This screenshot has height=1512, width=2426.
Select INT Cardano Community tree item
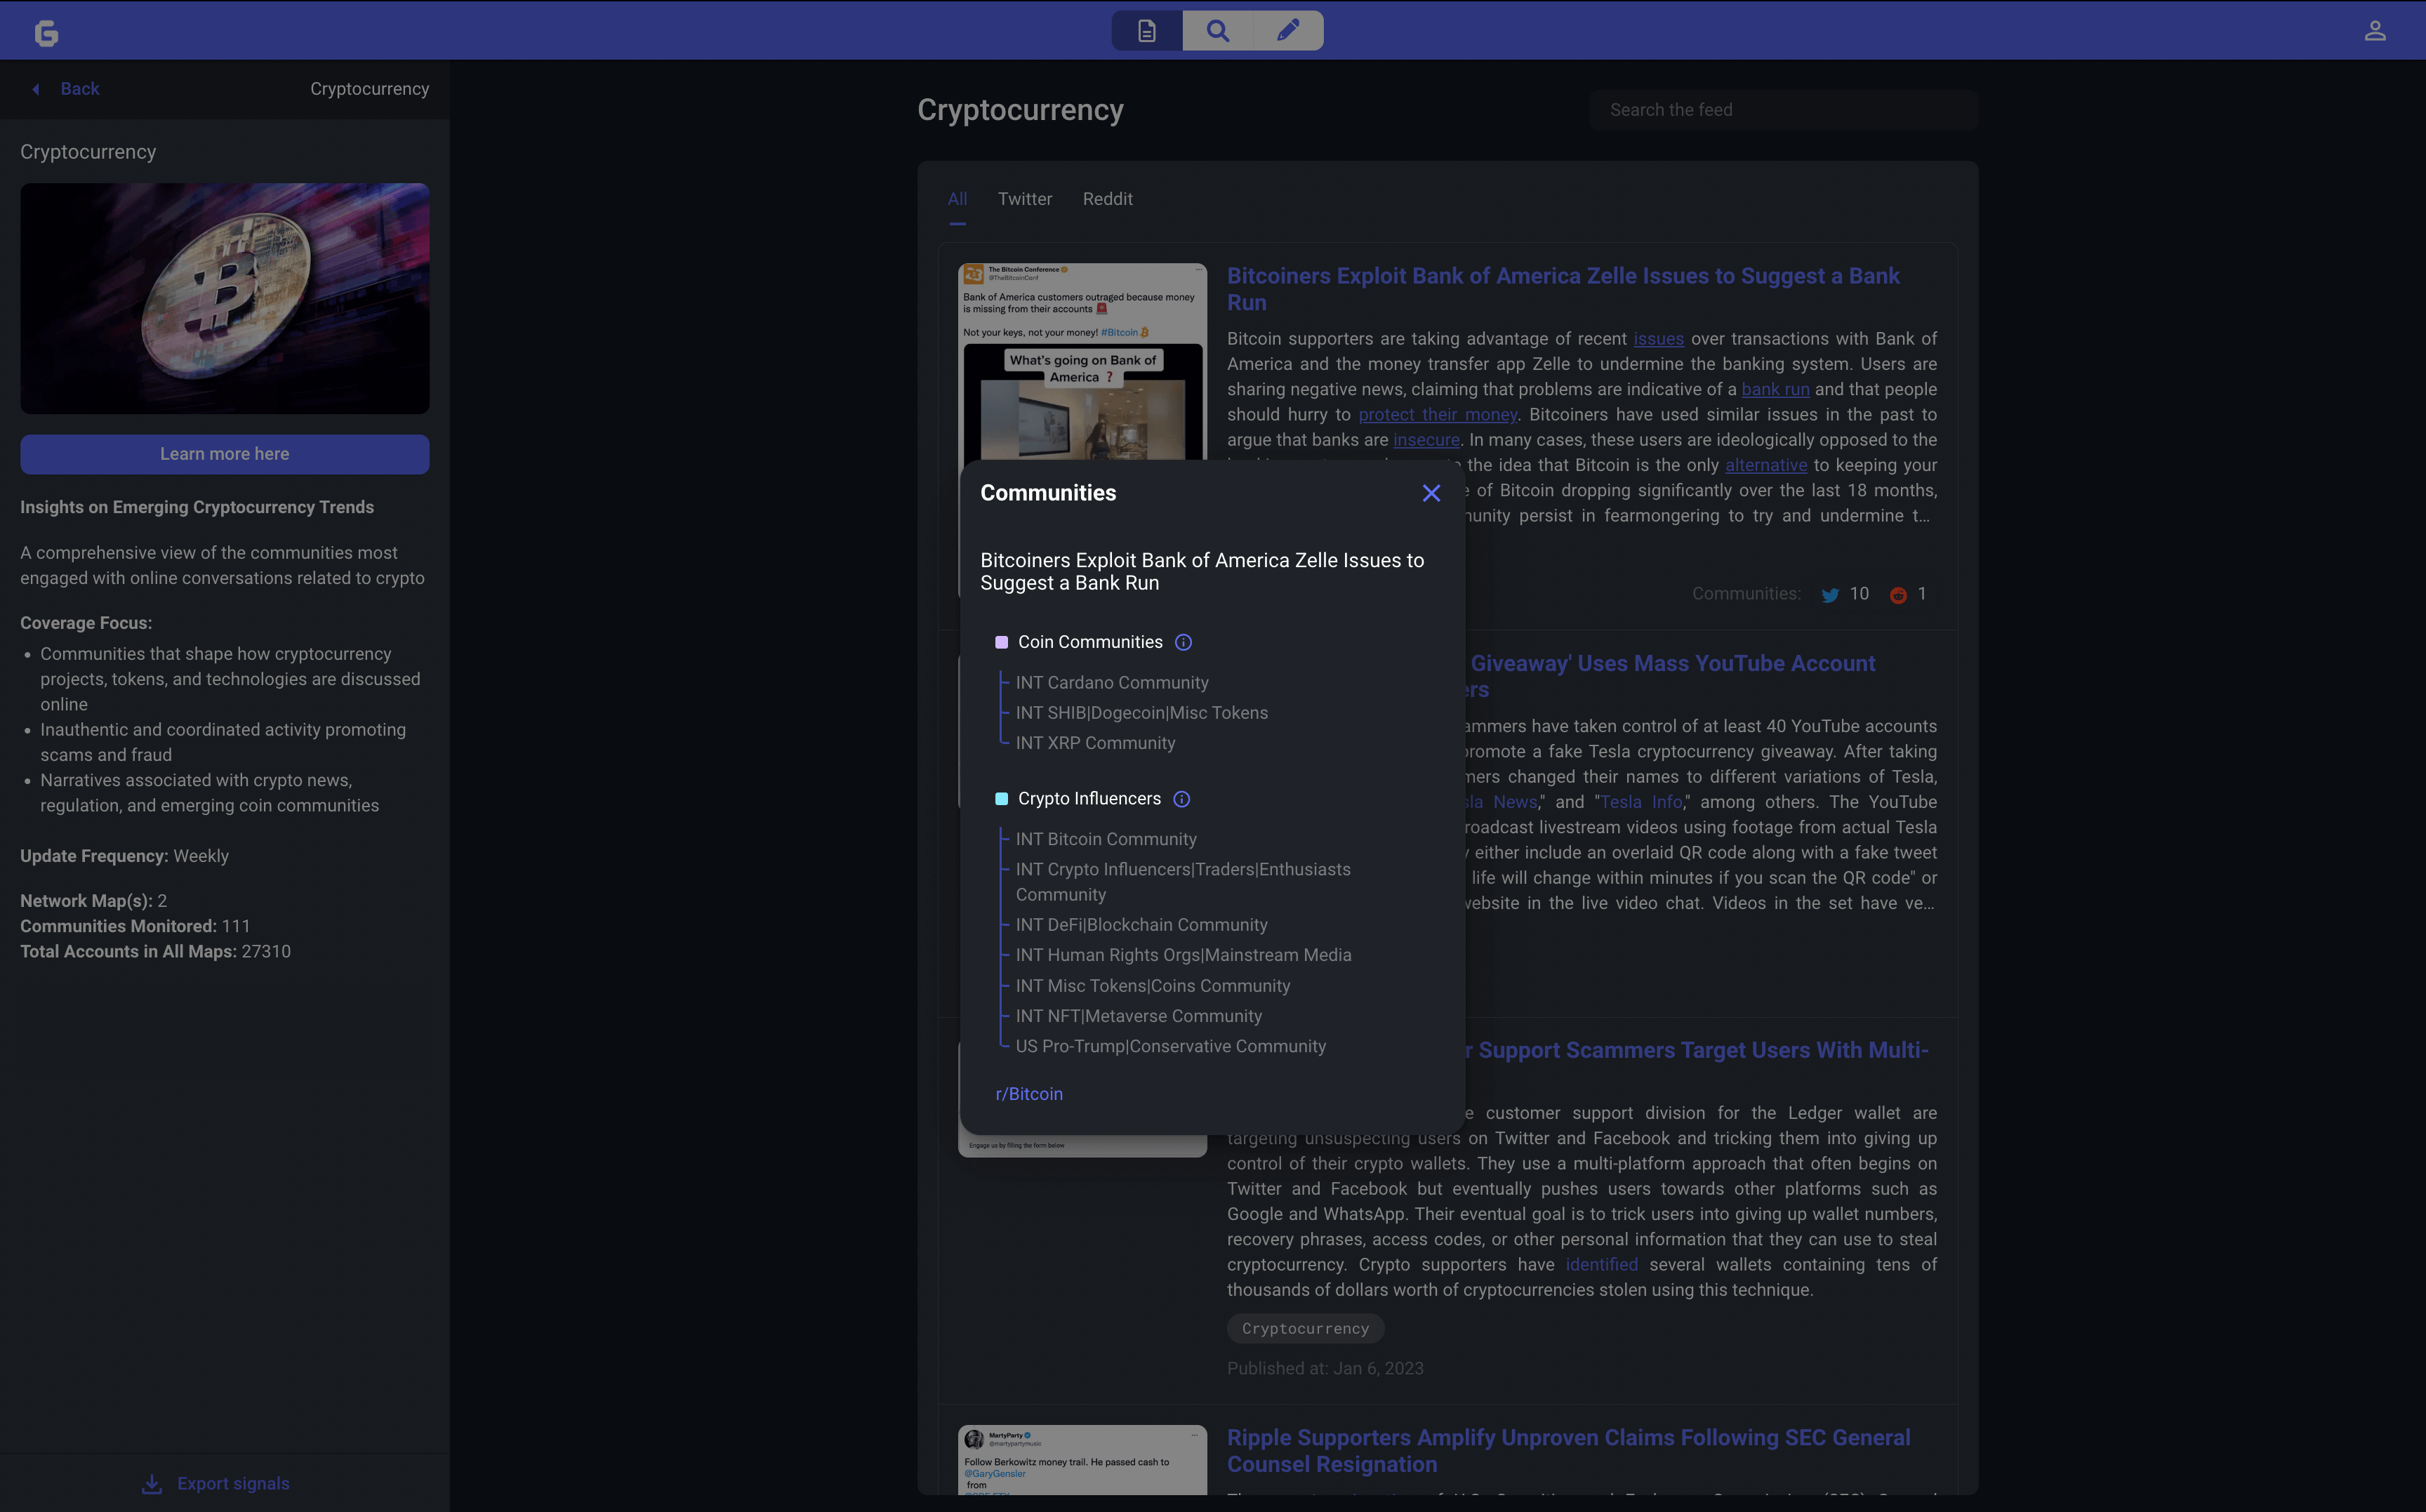[x=1111, y=683]
